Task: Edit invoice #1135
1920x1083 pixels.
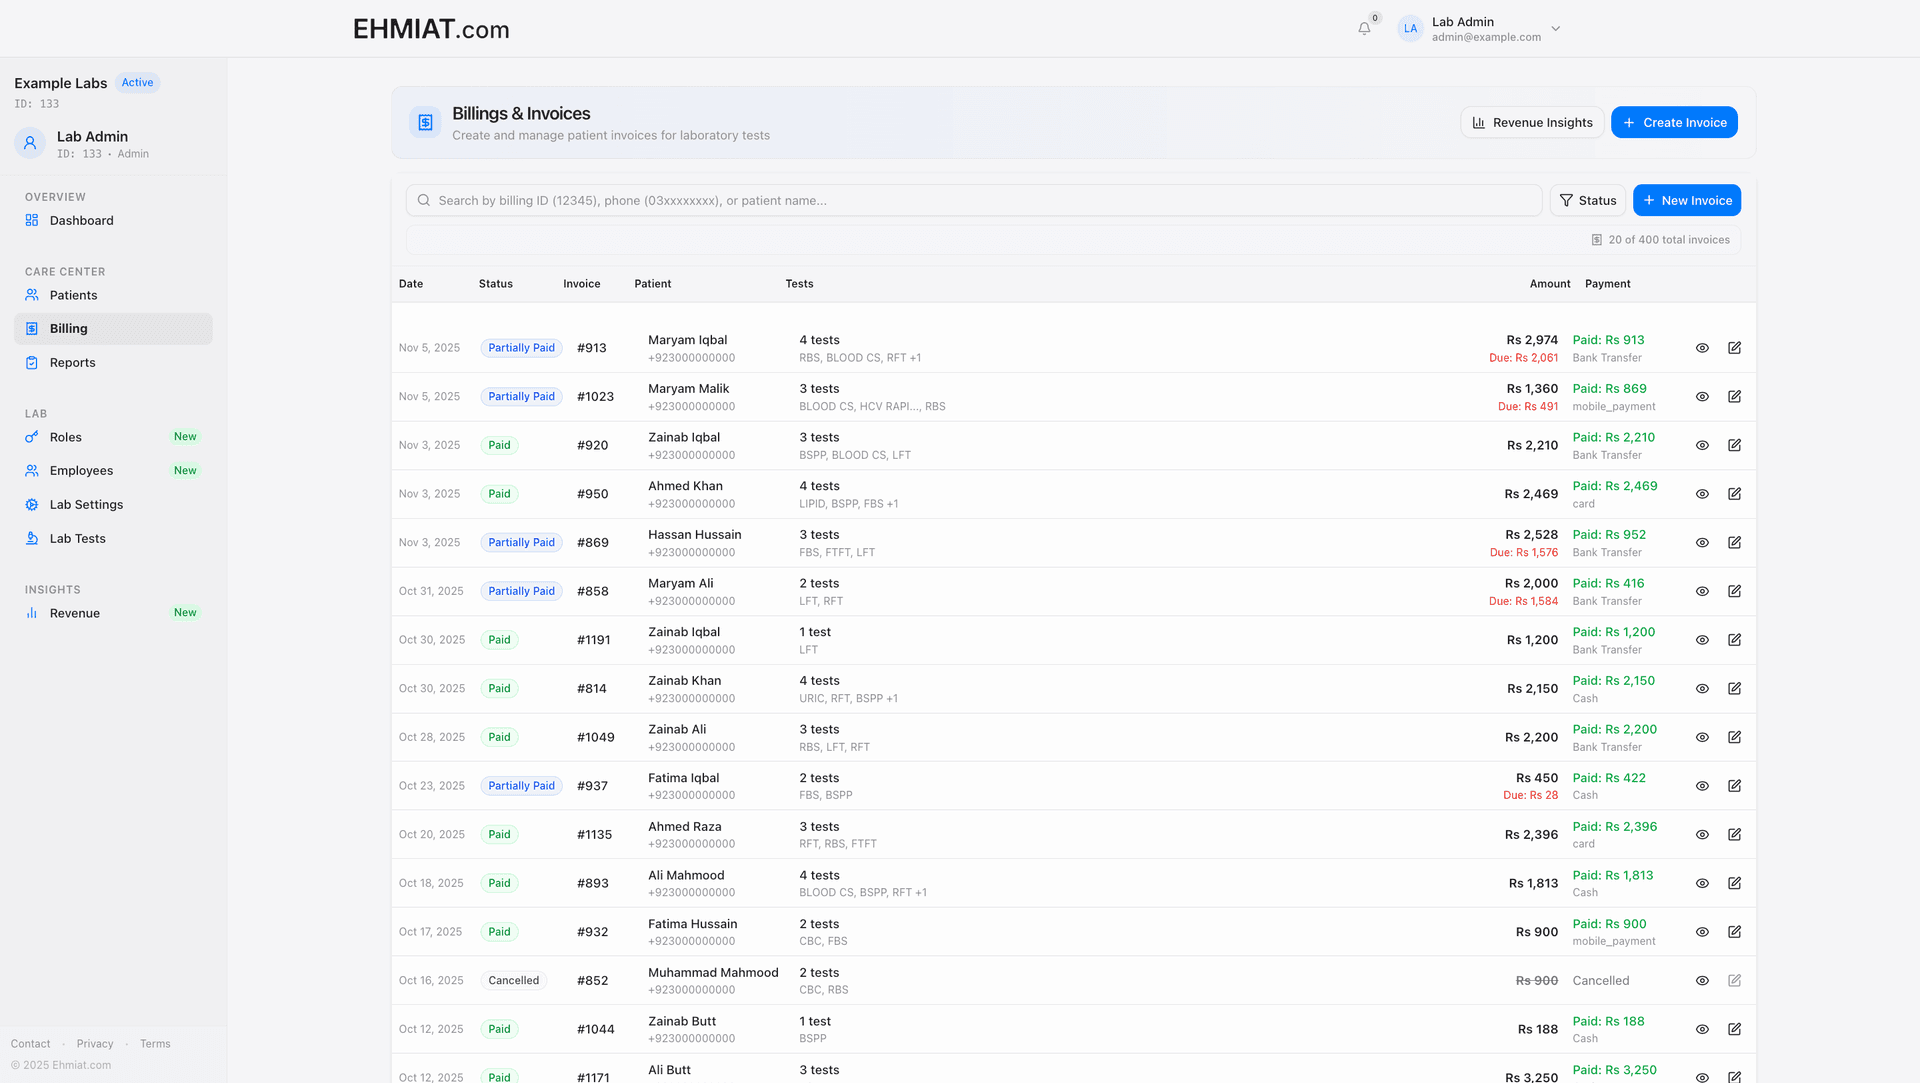Action: [x=1734, y=835]
